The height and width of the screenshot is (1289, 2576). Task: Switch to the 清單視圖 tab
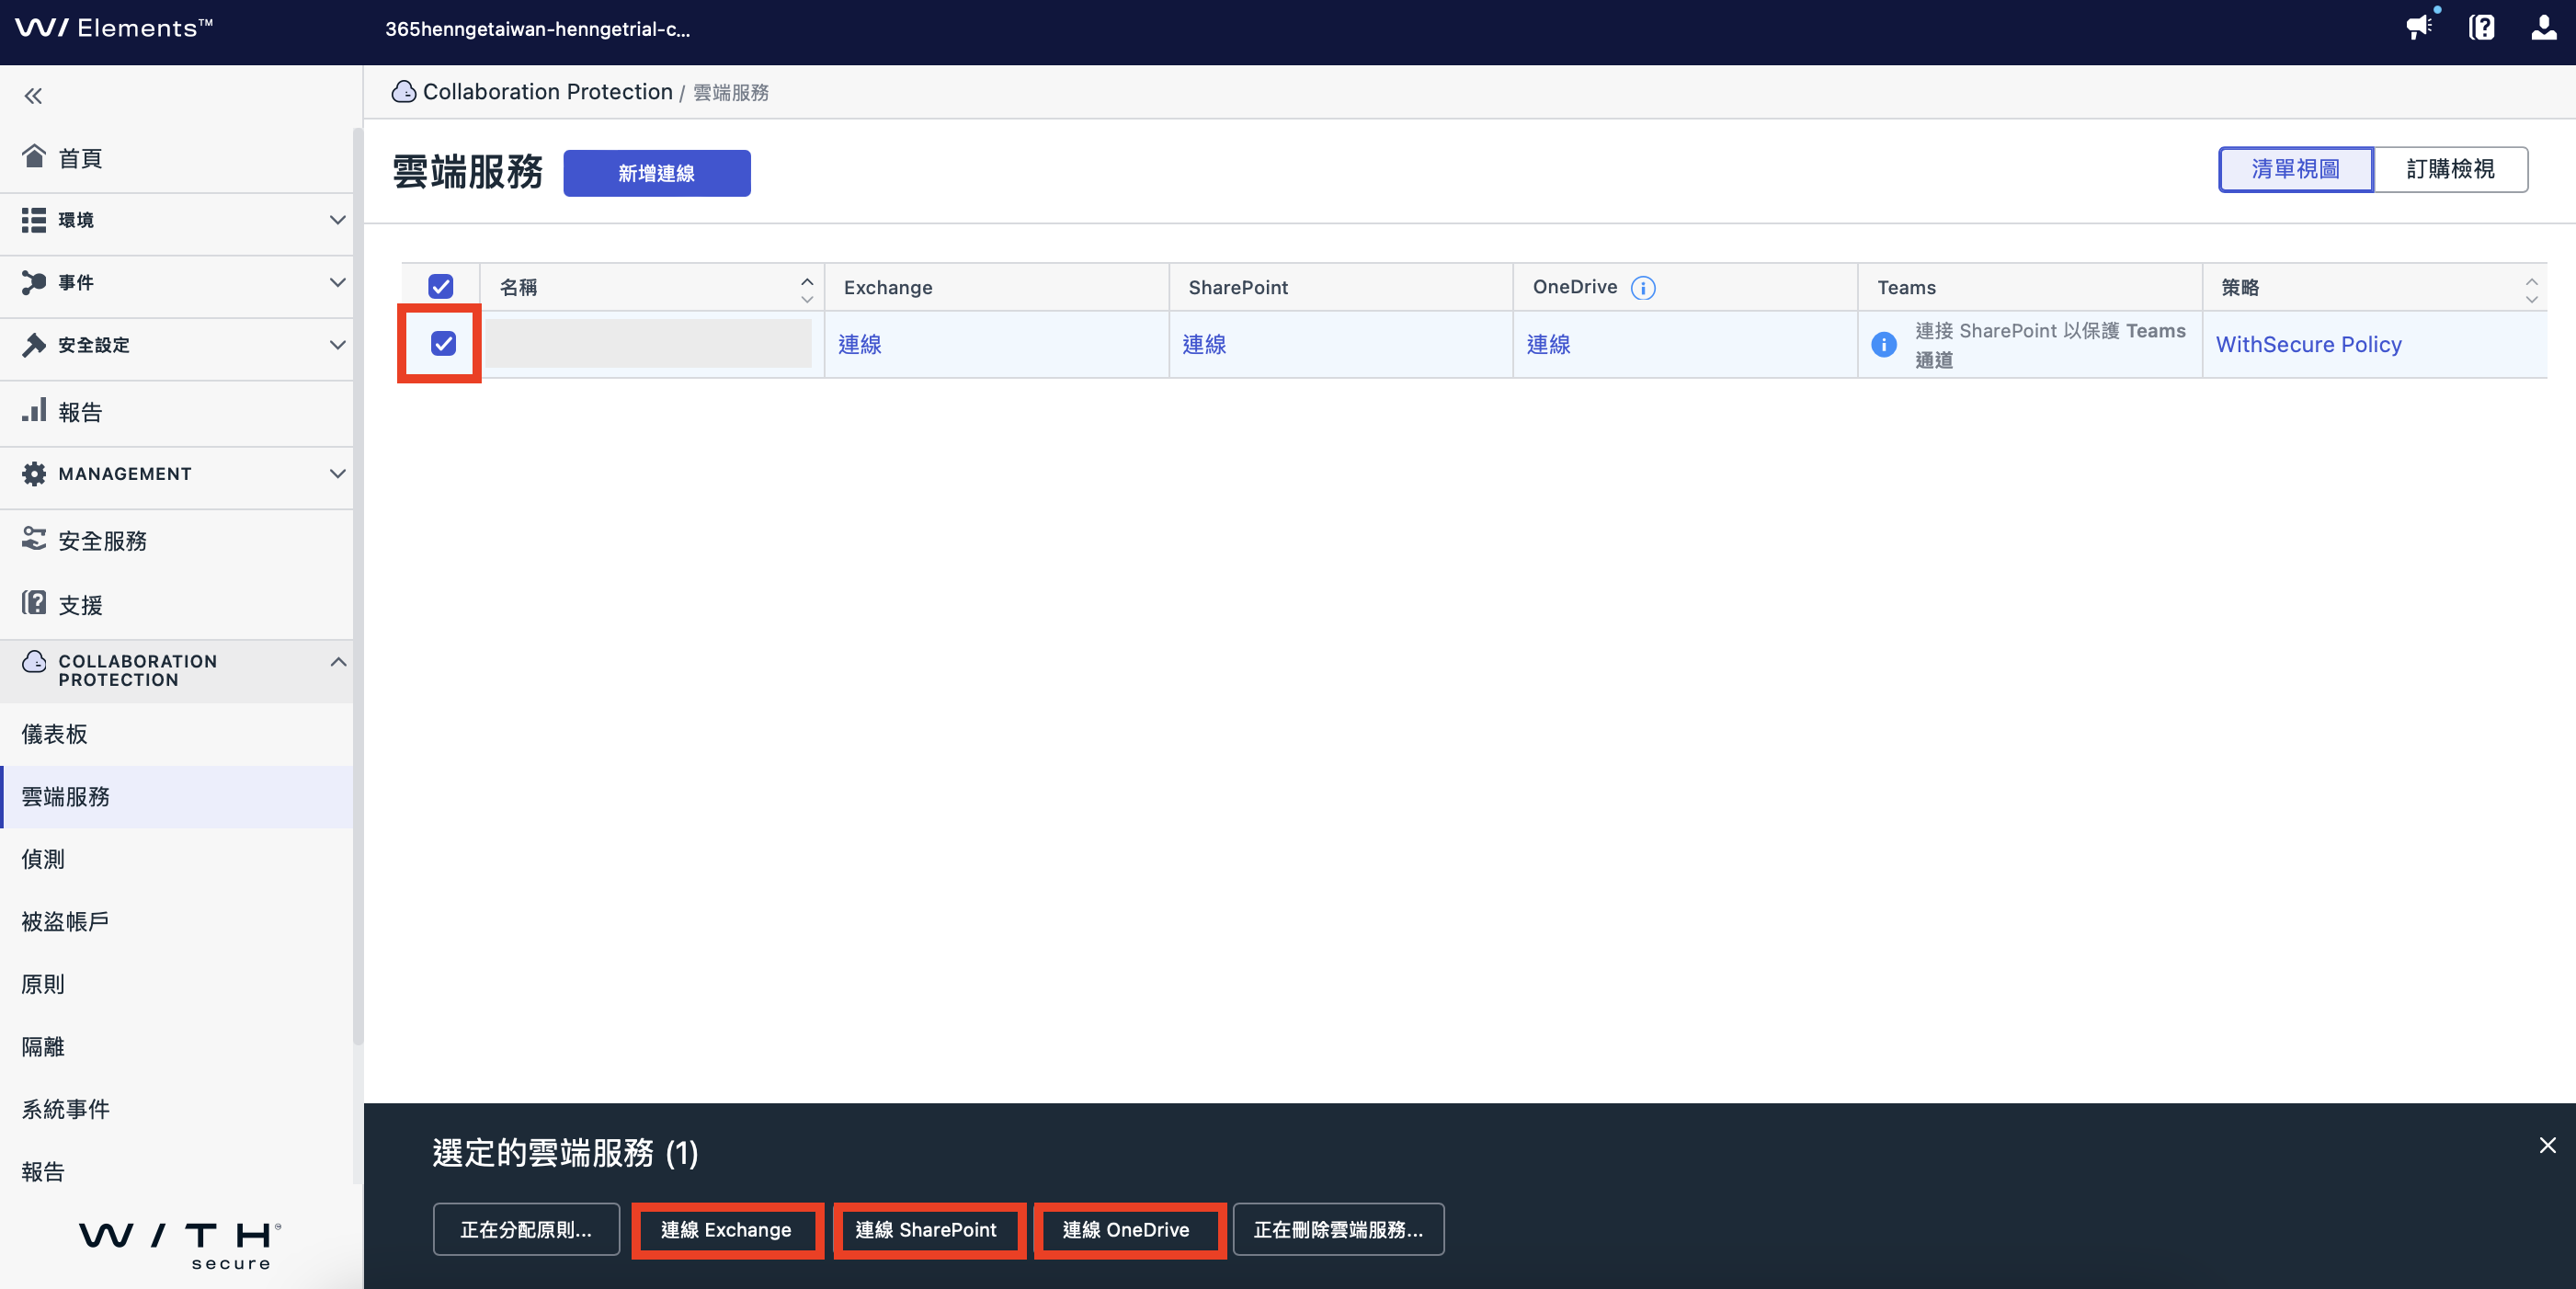pyautogui.click(x=2296, y=169)
